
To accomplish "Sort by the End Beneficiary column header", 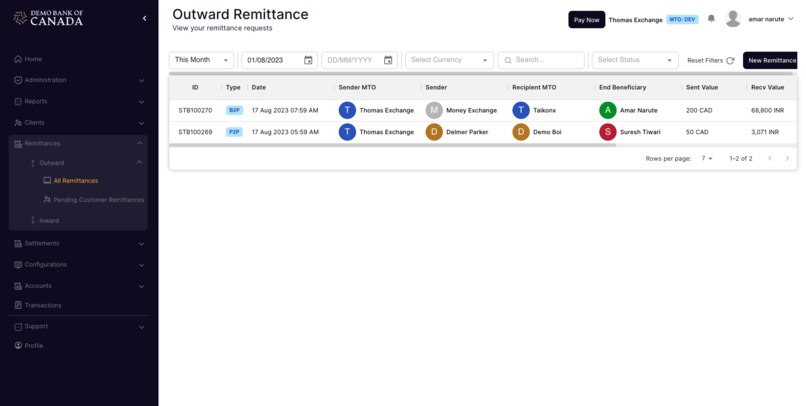I will [622, 87].
